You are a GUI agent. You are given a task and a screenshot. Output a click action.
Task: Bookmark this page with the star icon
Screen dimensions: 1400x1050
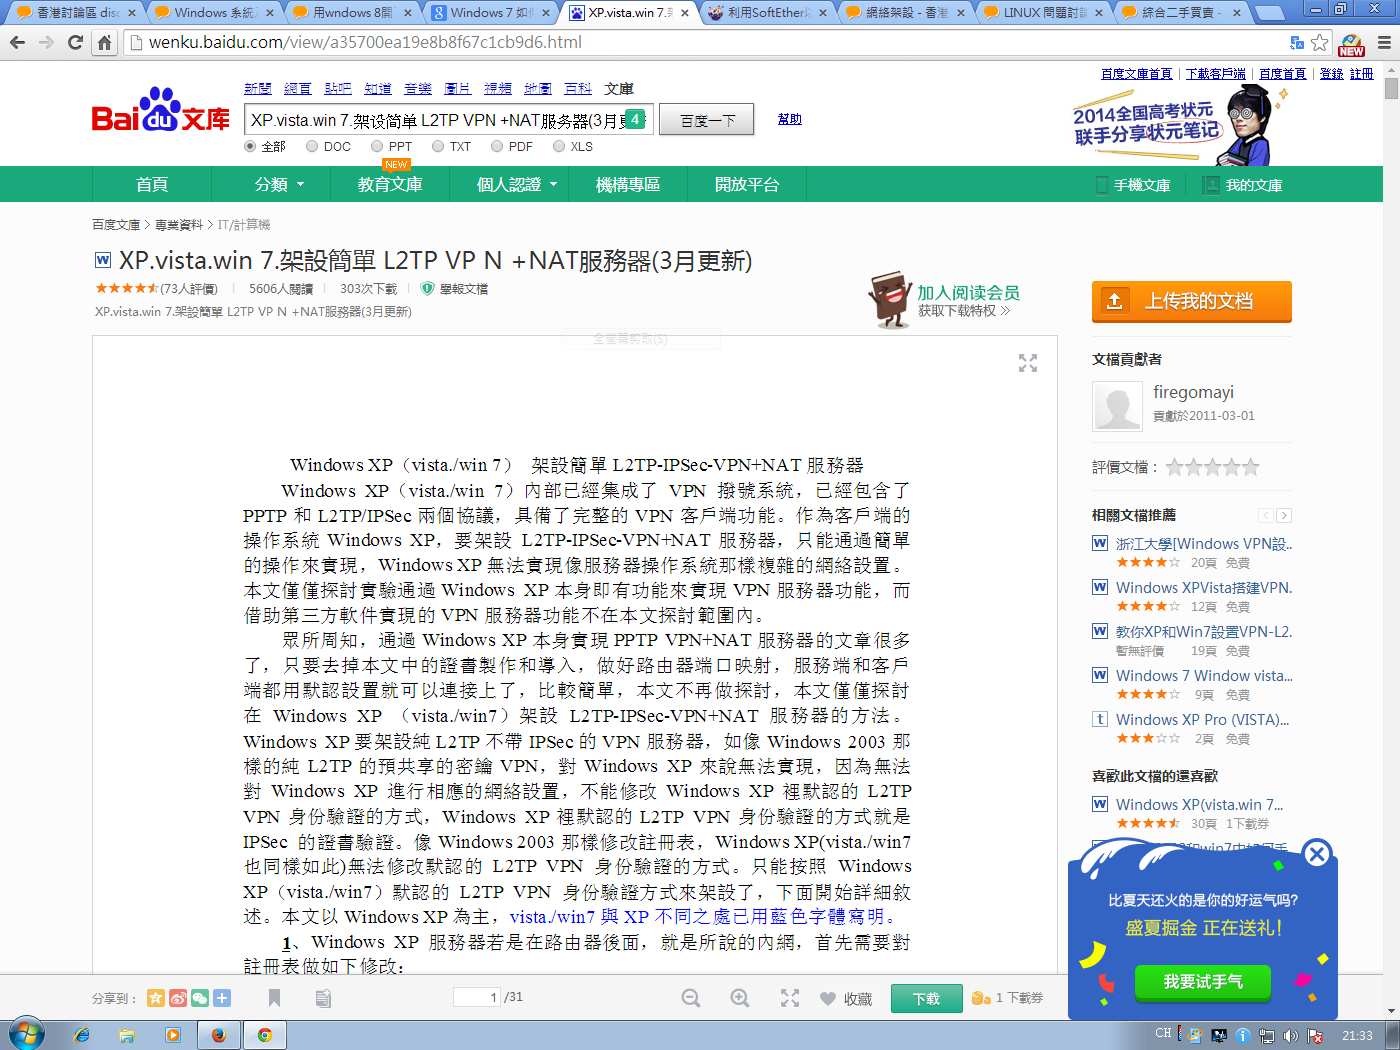[1320, 43]
